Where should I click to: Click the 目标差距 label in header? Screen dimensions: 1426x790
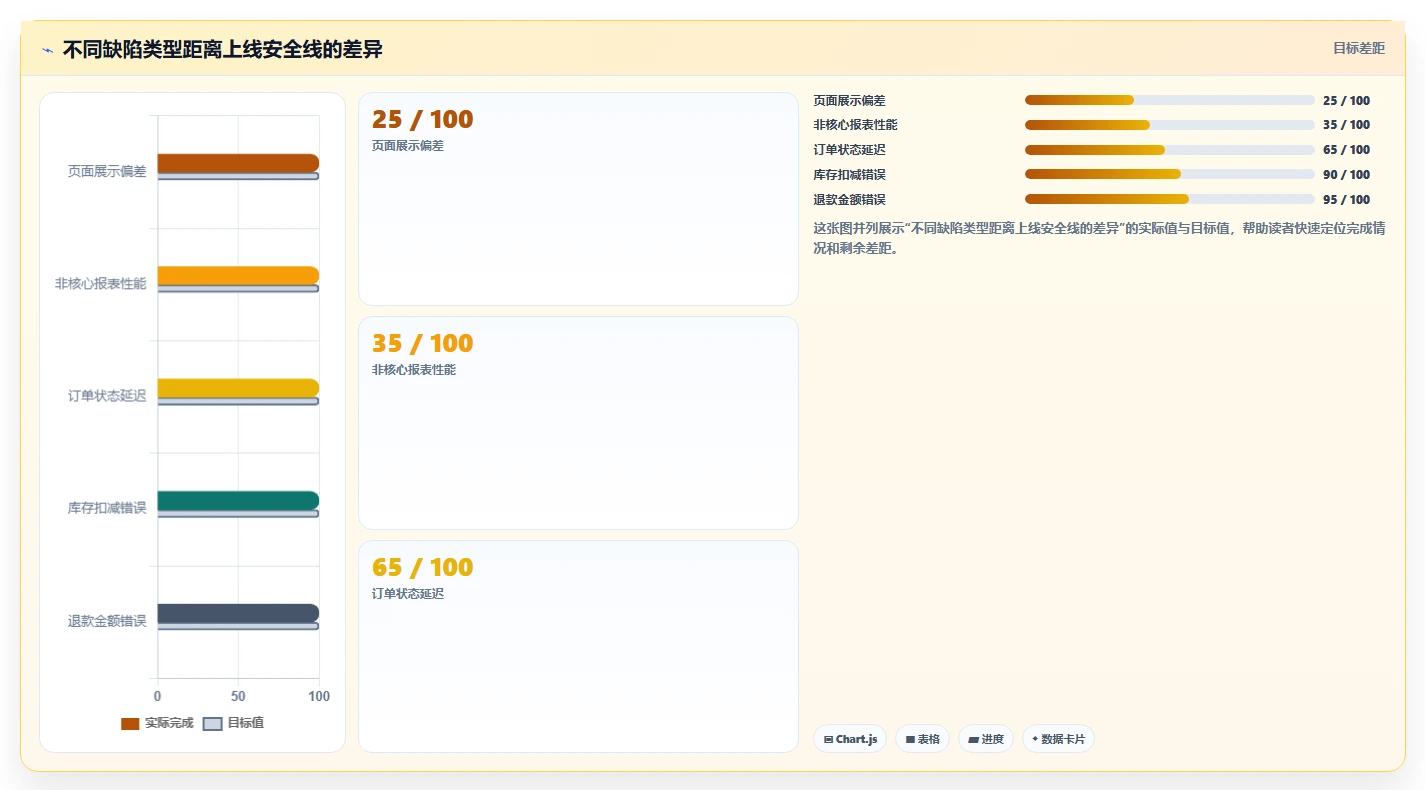click(1359, 48)
